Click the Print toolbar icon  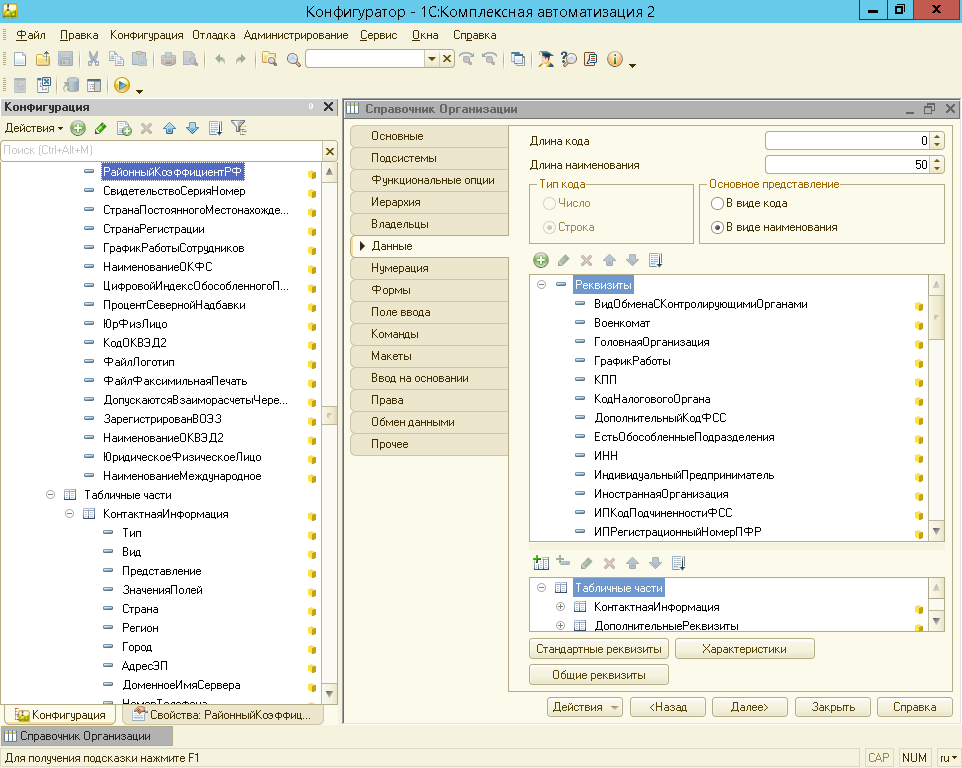click(x=168, y=59)
